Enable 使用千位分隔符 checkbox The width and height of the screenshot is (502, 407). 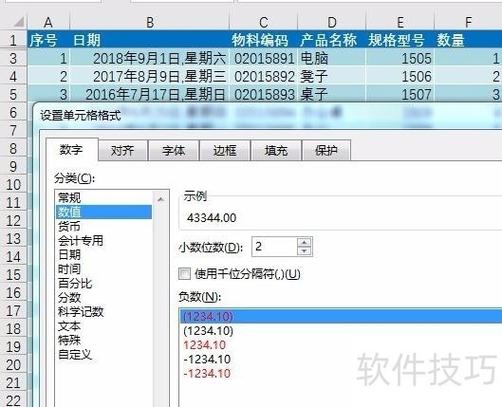184,274
